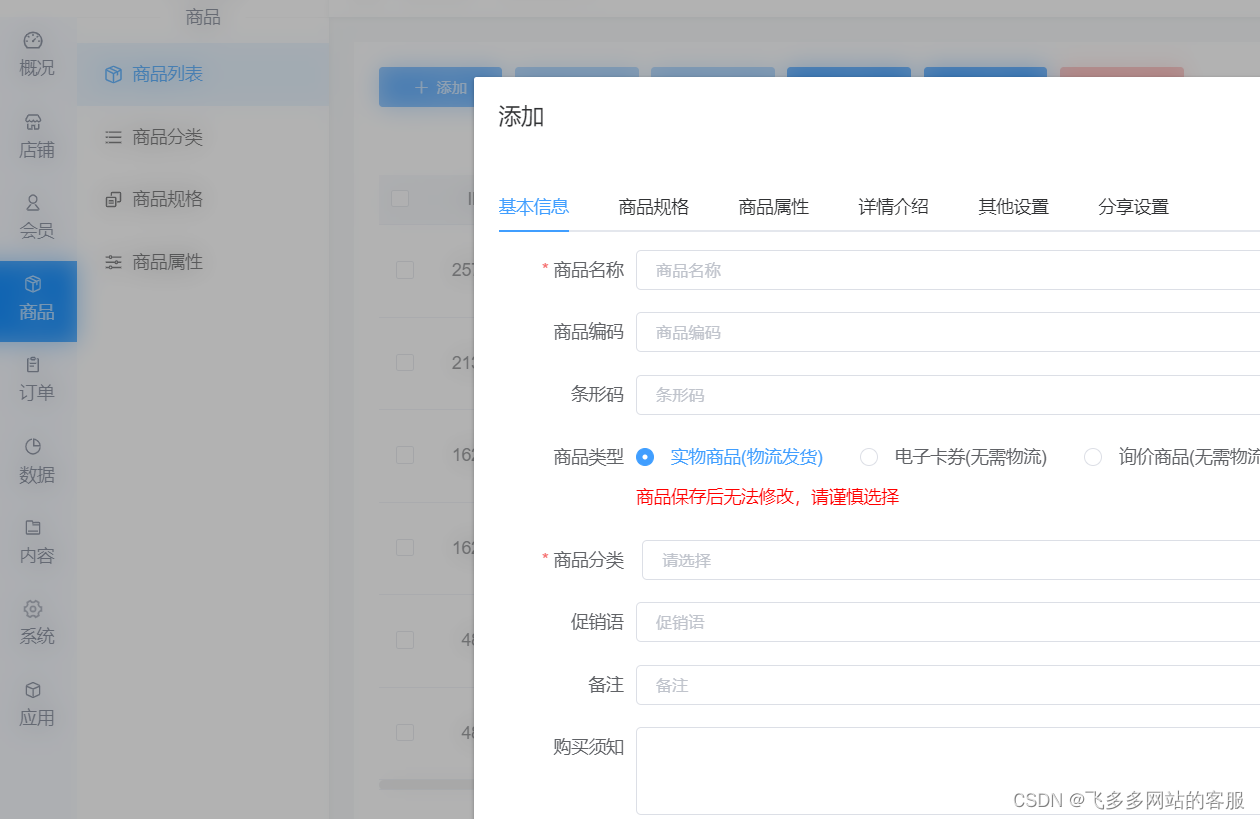
Task: Click the 促销语 input field
Action: 948,622
